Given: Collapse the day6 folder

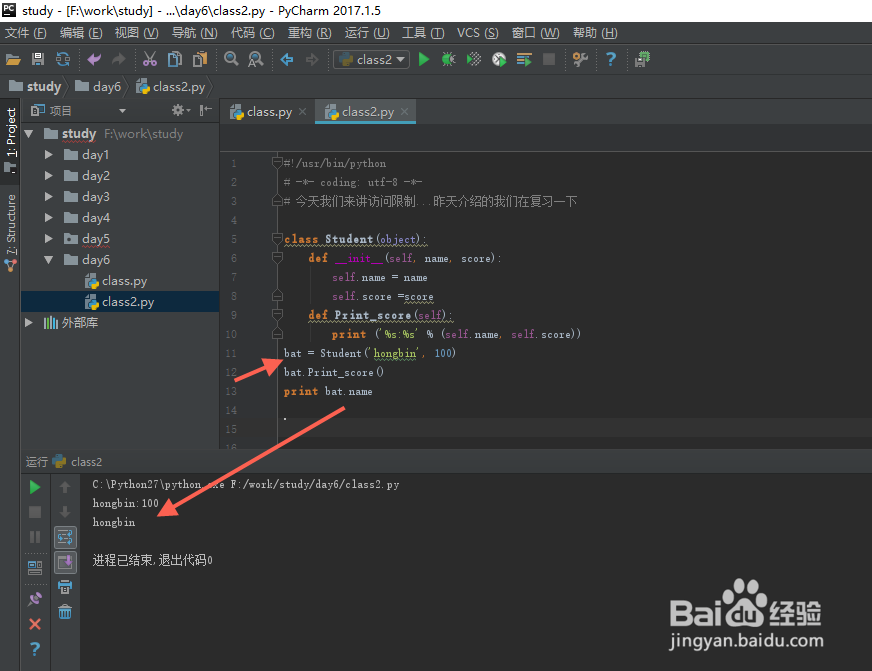Looking at the screenshot, I should click(48, 260).
